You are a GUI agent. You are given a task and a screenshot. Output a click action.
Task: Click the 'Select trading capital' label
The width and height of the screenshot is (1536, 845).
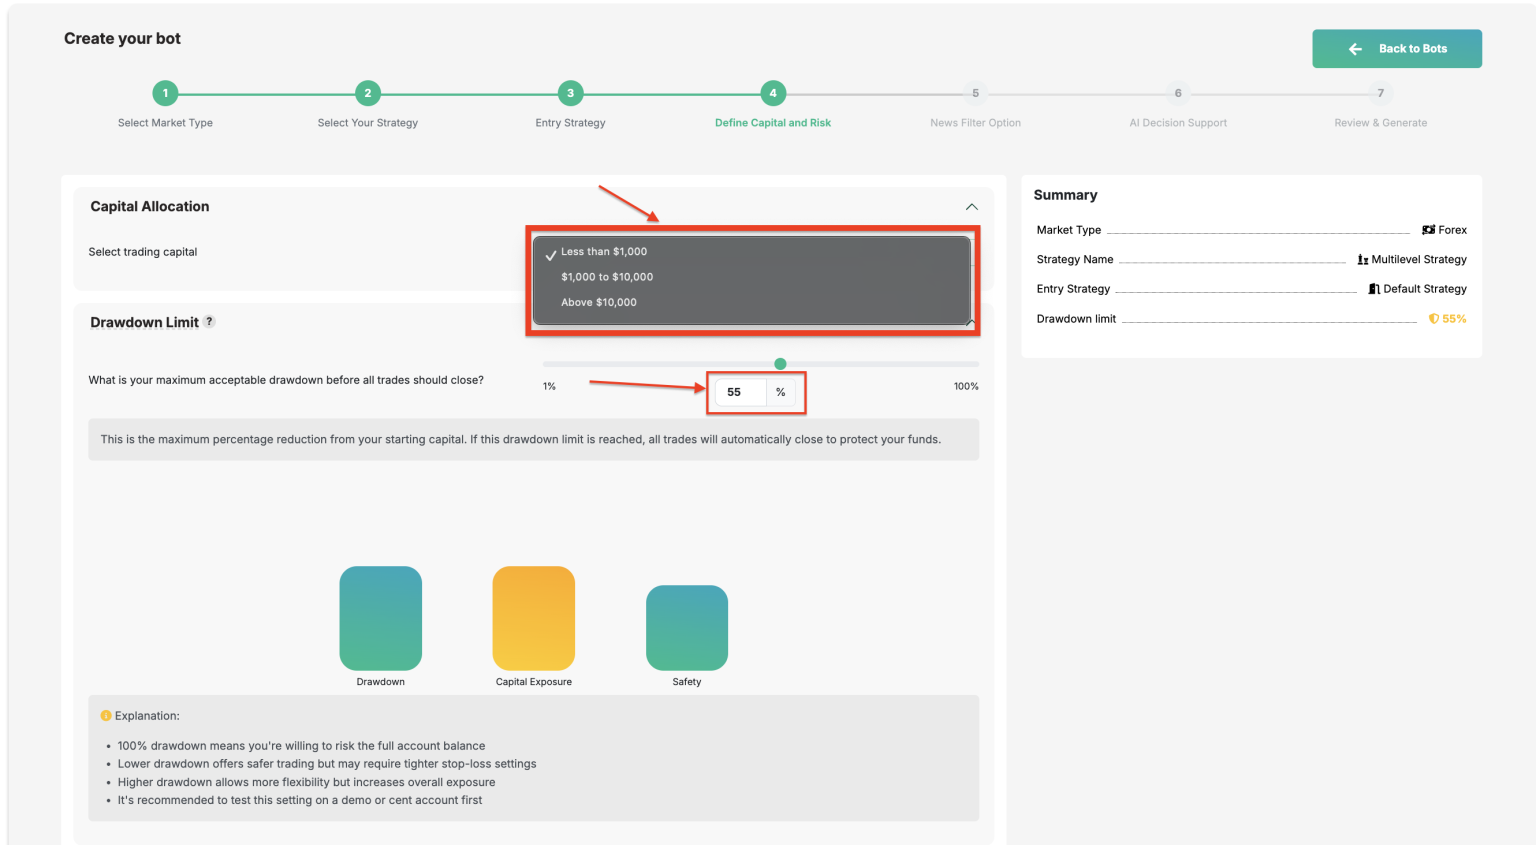(143, 252)
